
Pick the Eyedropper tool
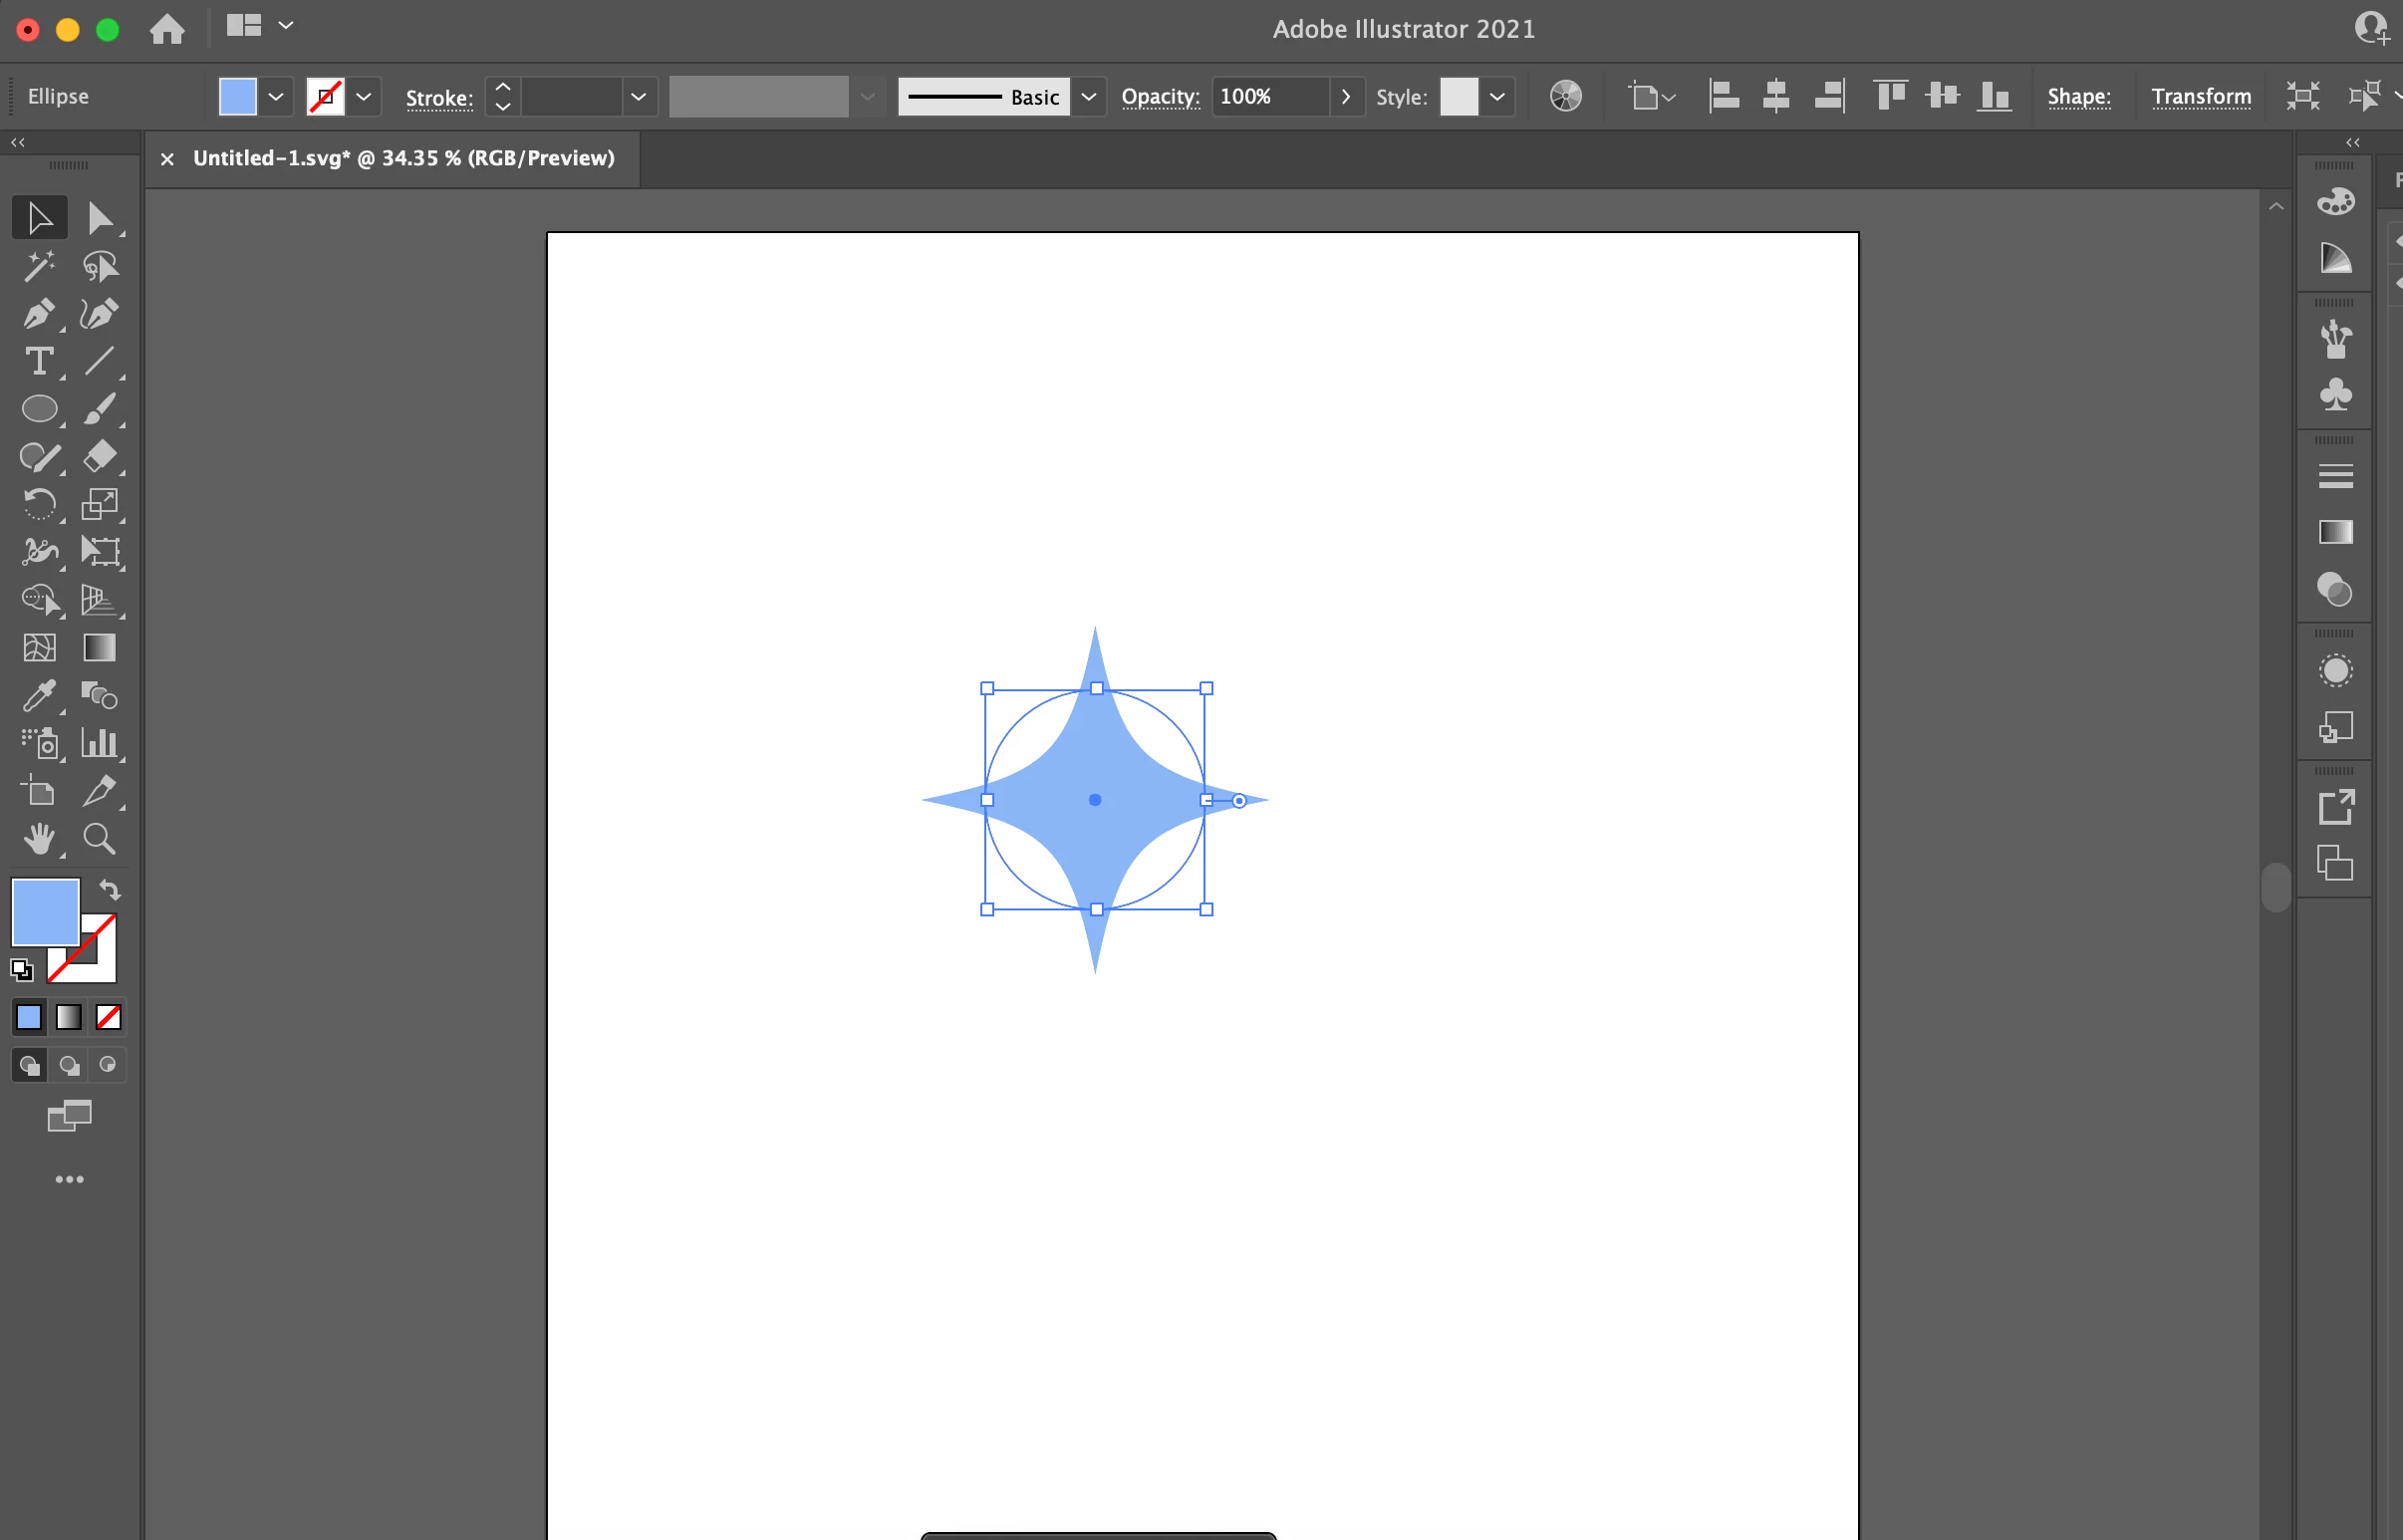point(38,695)
